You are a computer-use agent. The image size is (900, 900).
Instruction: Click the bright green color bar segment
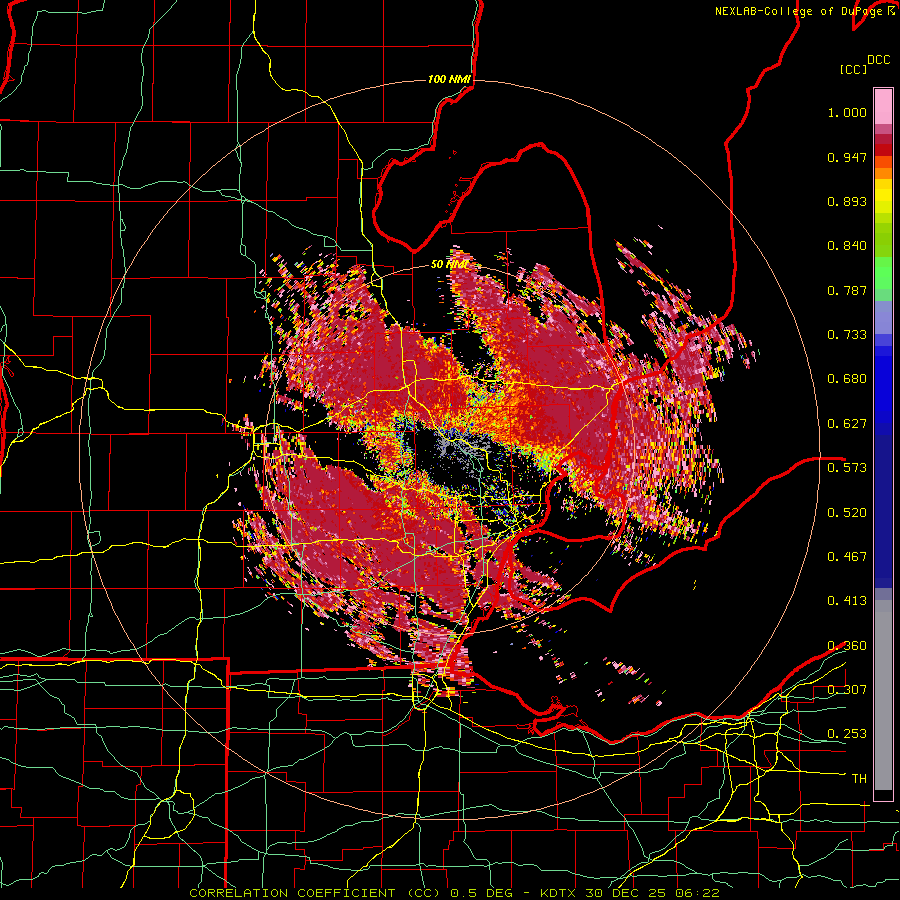pos(883,273)
